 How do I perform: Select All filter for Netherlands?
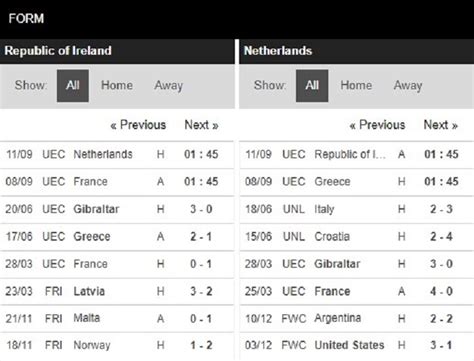tap(312, 86)
